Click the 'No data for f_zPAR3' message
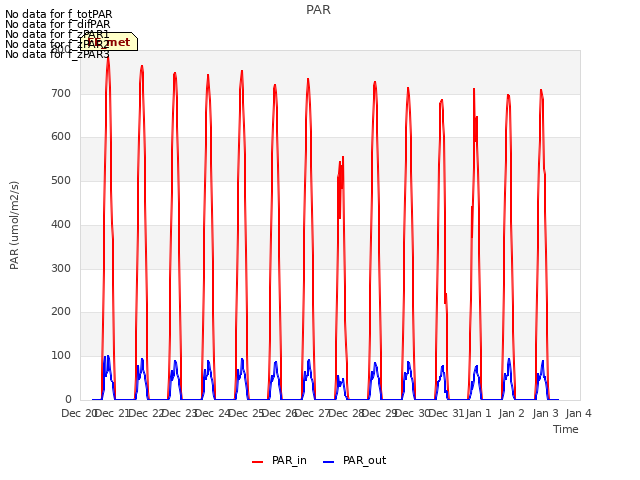This screenshot has height=480, width=640. click(x=57, y=54)
